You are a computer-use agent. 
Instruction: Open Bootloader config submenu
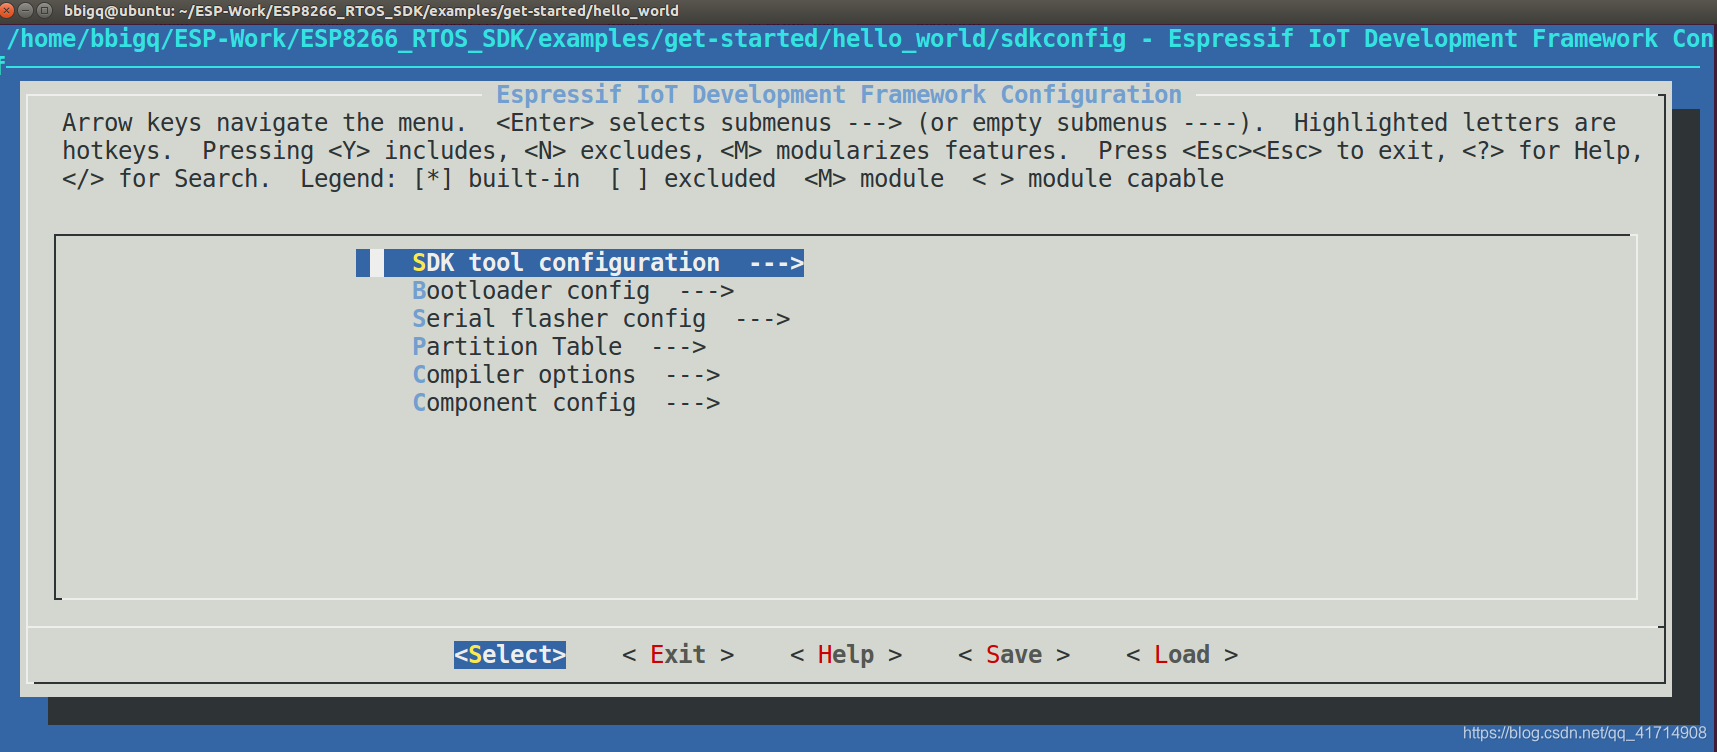573,291
